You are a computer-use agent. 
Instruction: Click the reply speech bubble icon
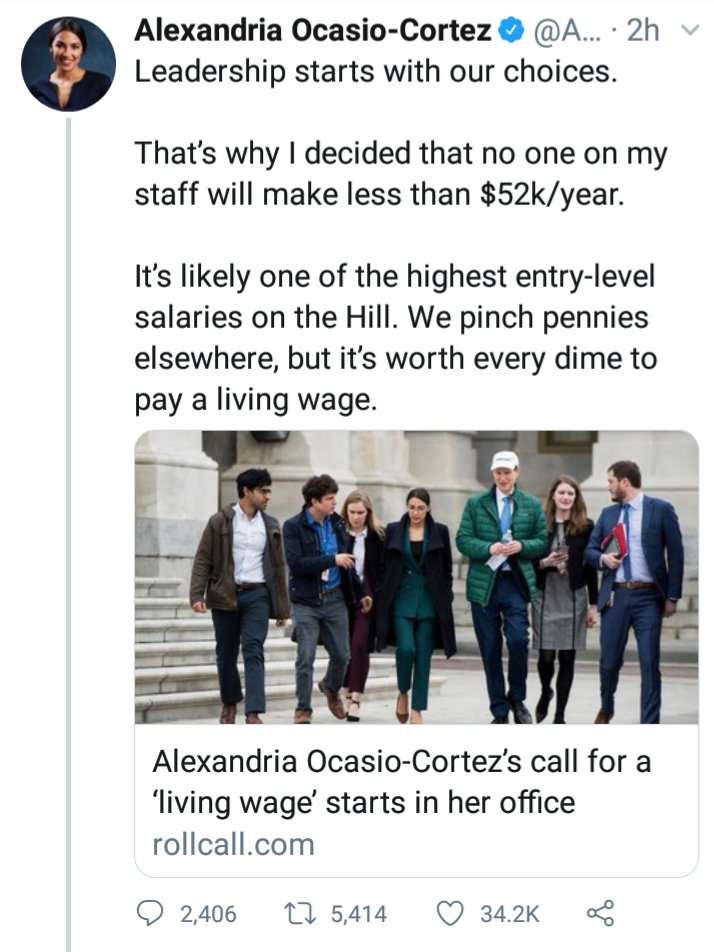[155, 913]
